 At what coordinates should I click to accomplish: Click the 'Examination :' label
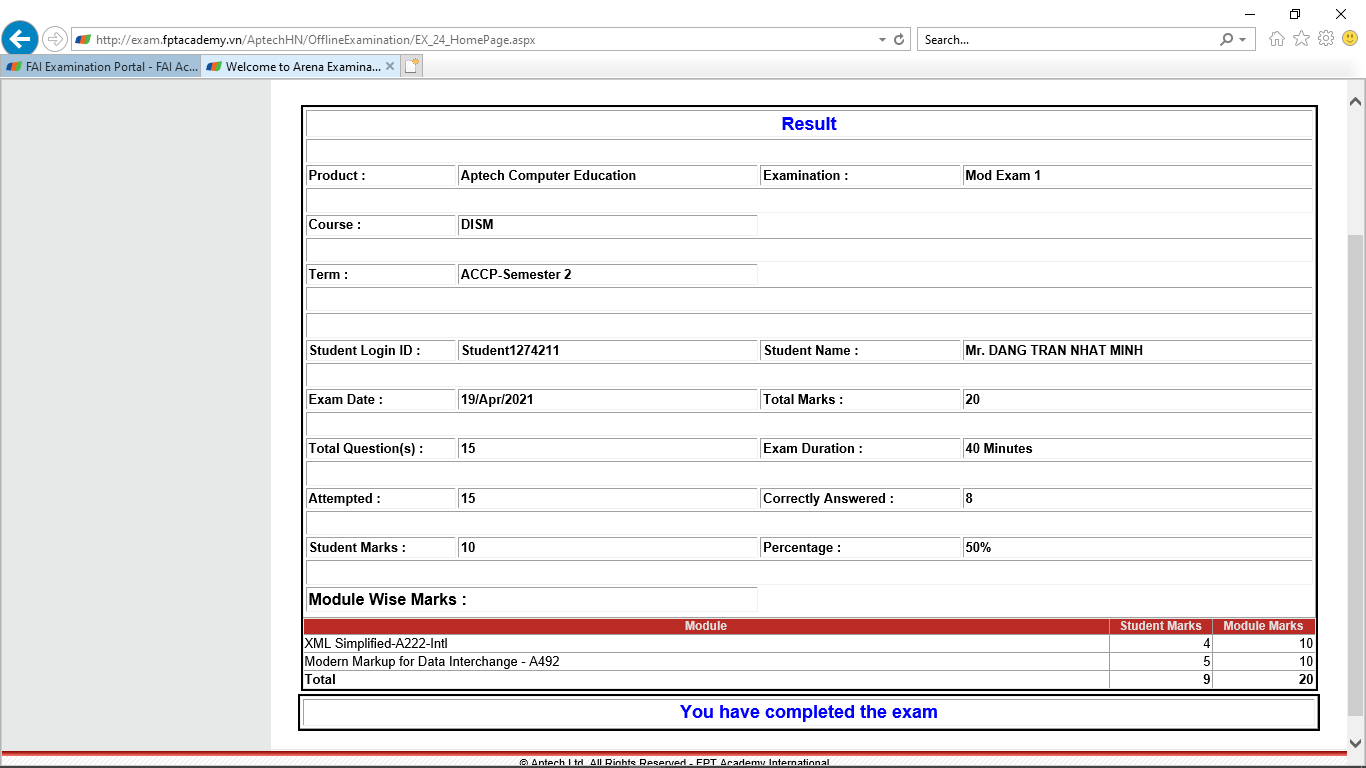click(x=806, y=175)
